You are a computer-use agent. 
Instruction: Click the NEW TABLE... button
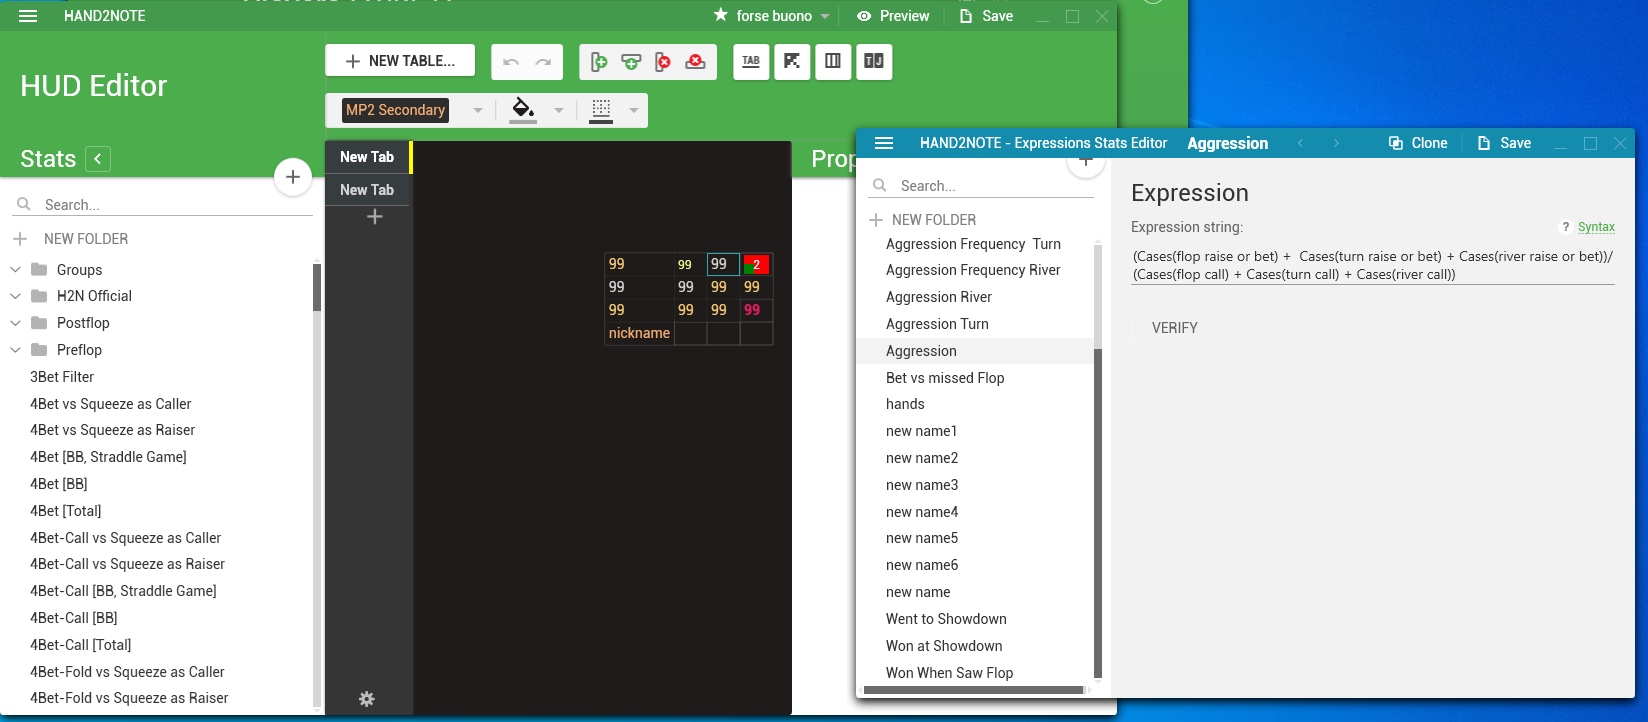click(x=400, y=61)
